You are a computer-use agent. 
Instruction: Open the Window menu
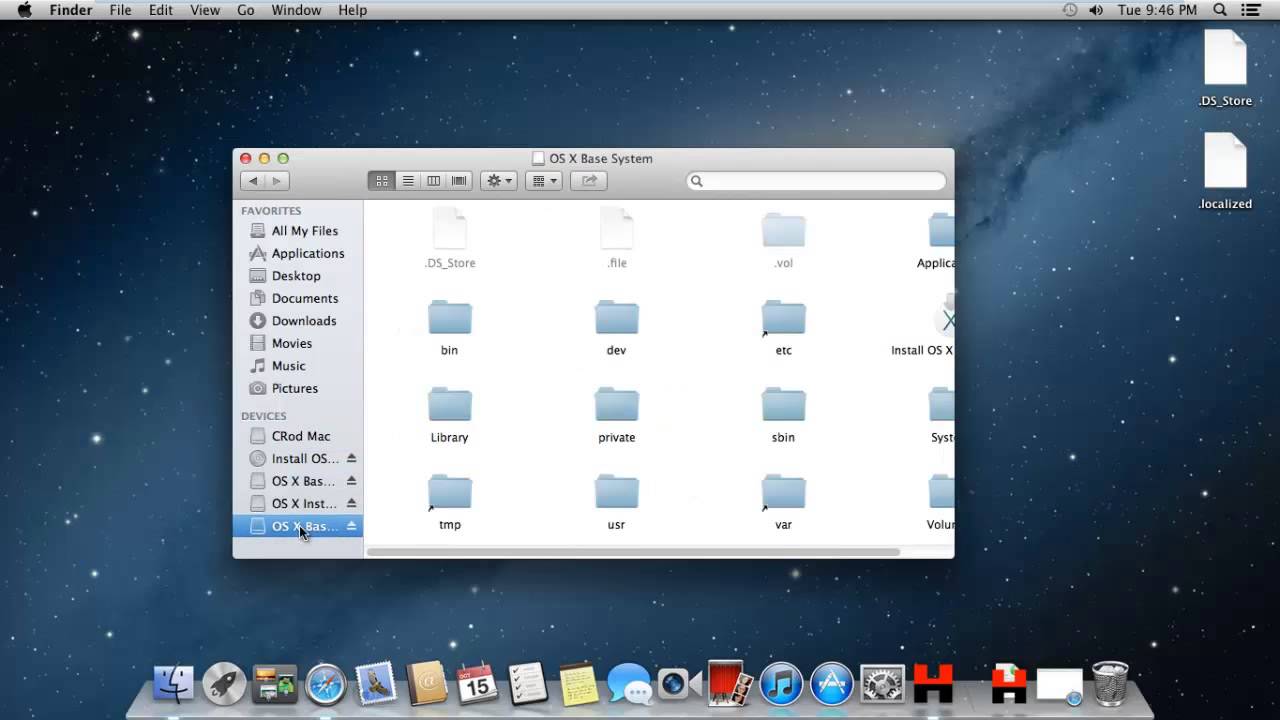tap(296, 10)
